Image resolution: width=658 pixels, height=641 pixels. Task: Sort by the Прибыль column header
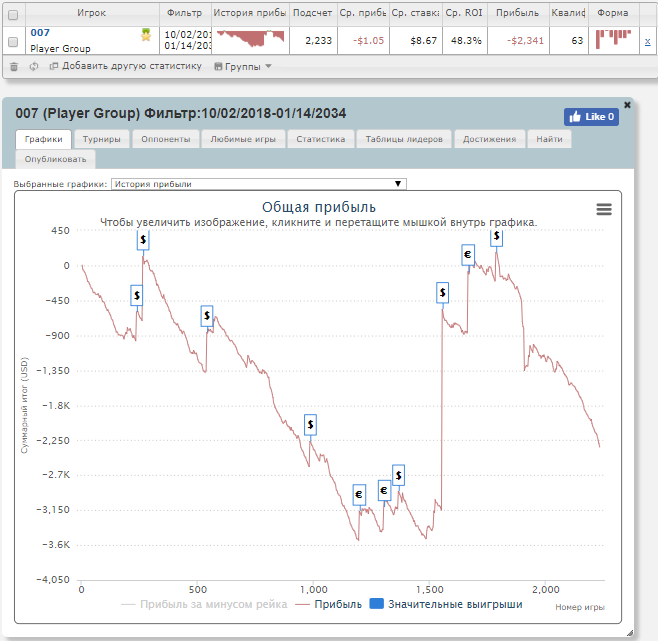(x=517, y=13)
